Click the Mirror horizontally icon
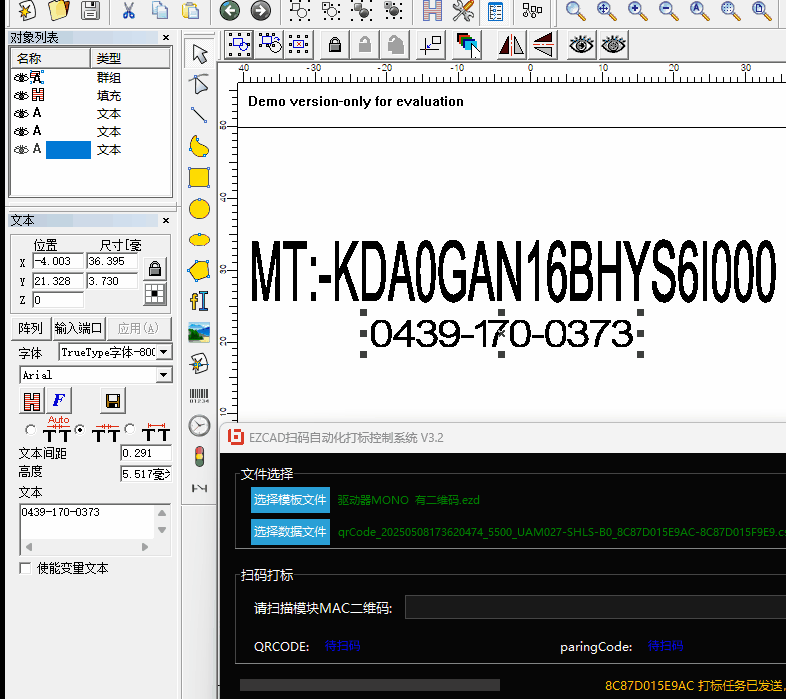Screen dimensions: 786x699 click(511, 45)
